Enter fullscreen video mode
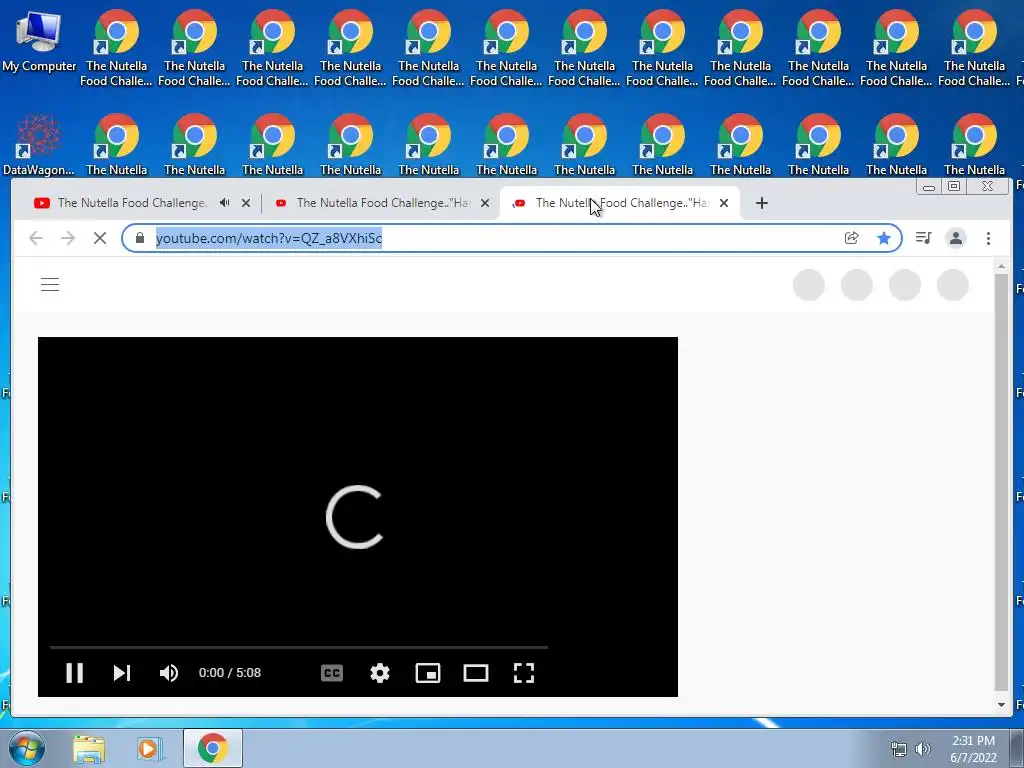 click(x=524, y=673)
